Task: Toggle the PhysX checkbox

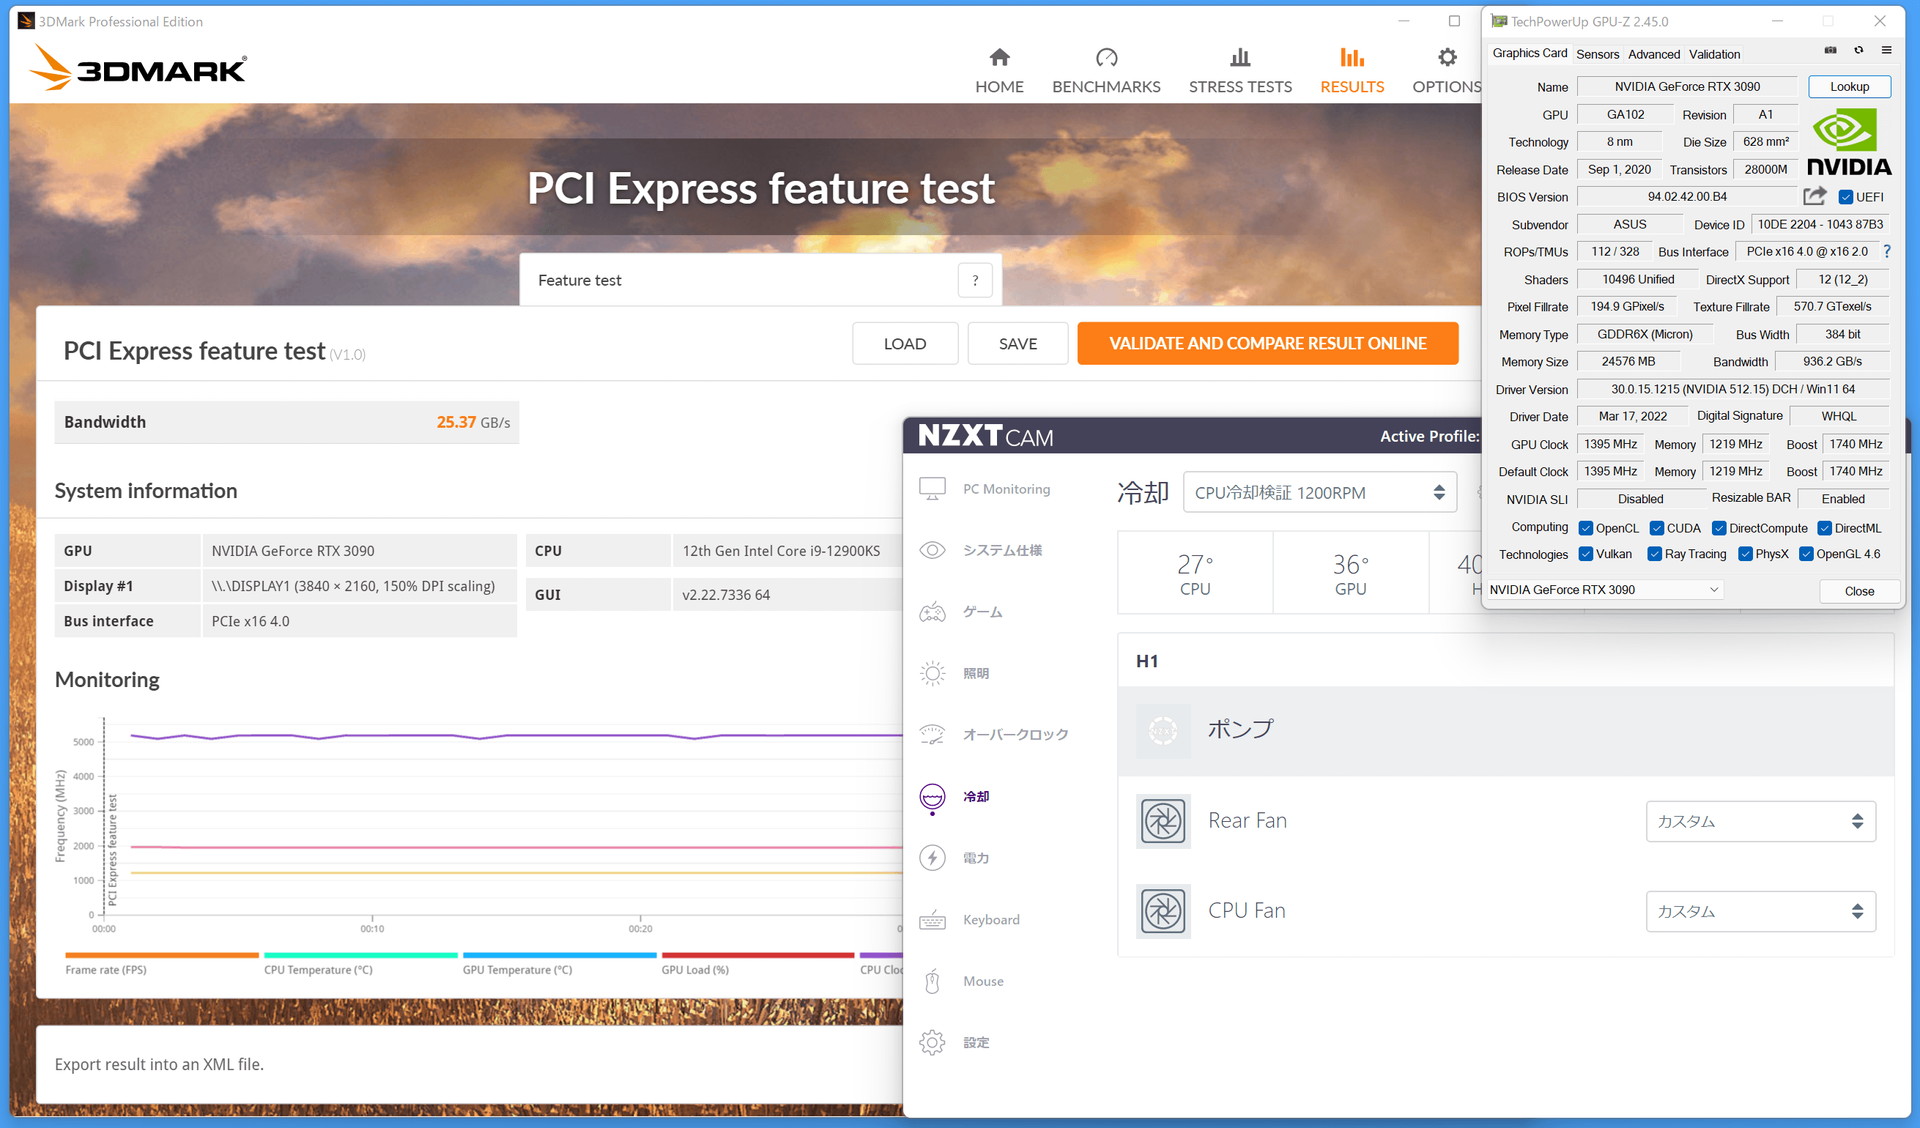Action: coord(1745,554)
